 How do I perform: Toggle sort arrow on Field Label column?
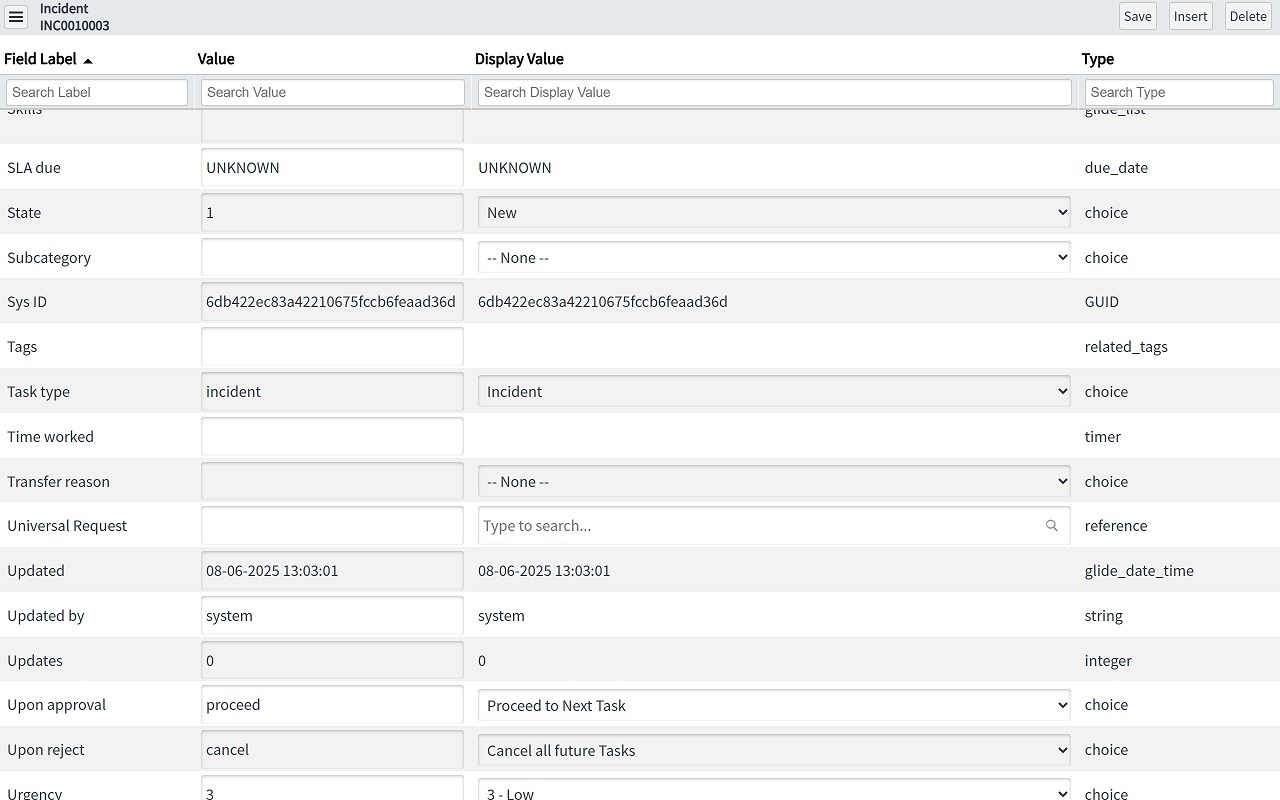[88, 61]
